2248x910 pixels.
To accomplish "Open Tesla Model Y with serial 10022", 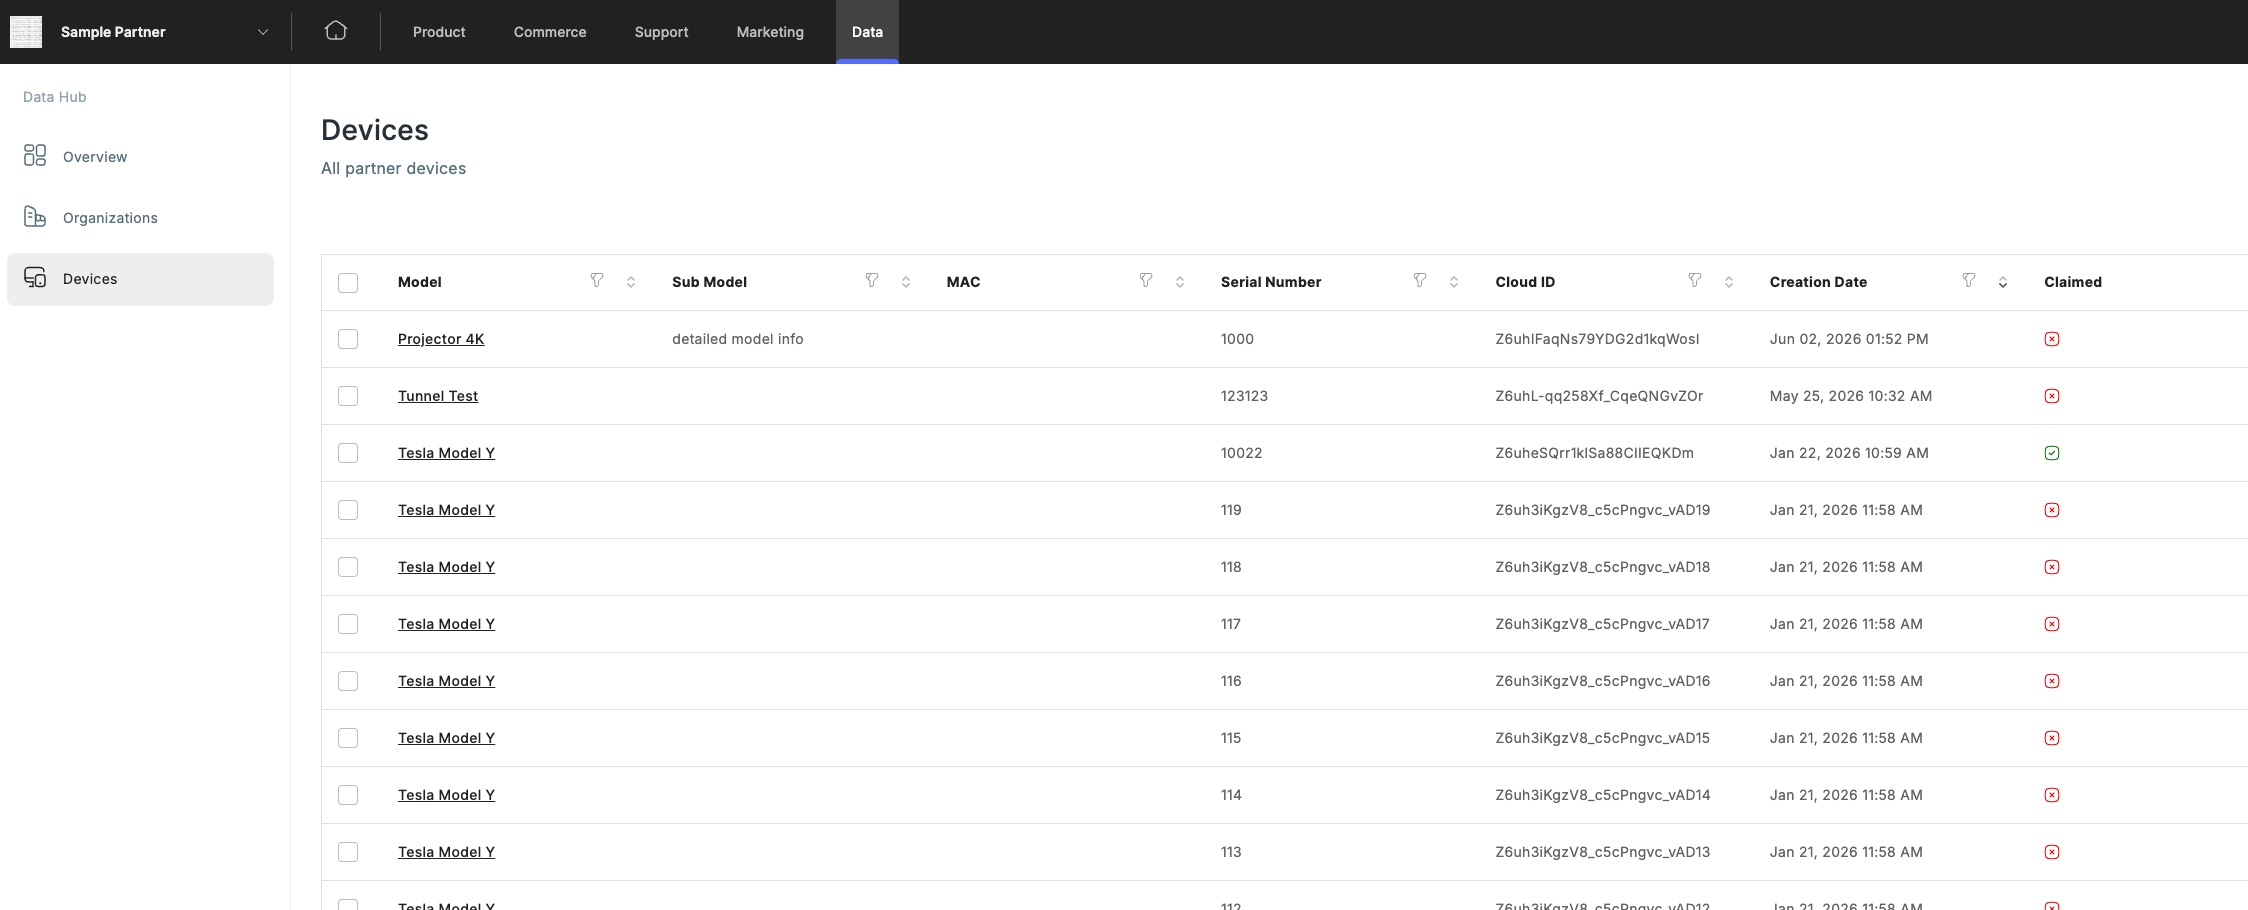I will [446, 453].
